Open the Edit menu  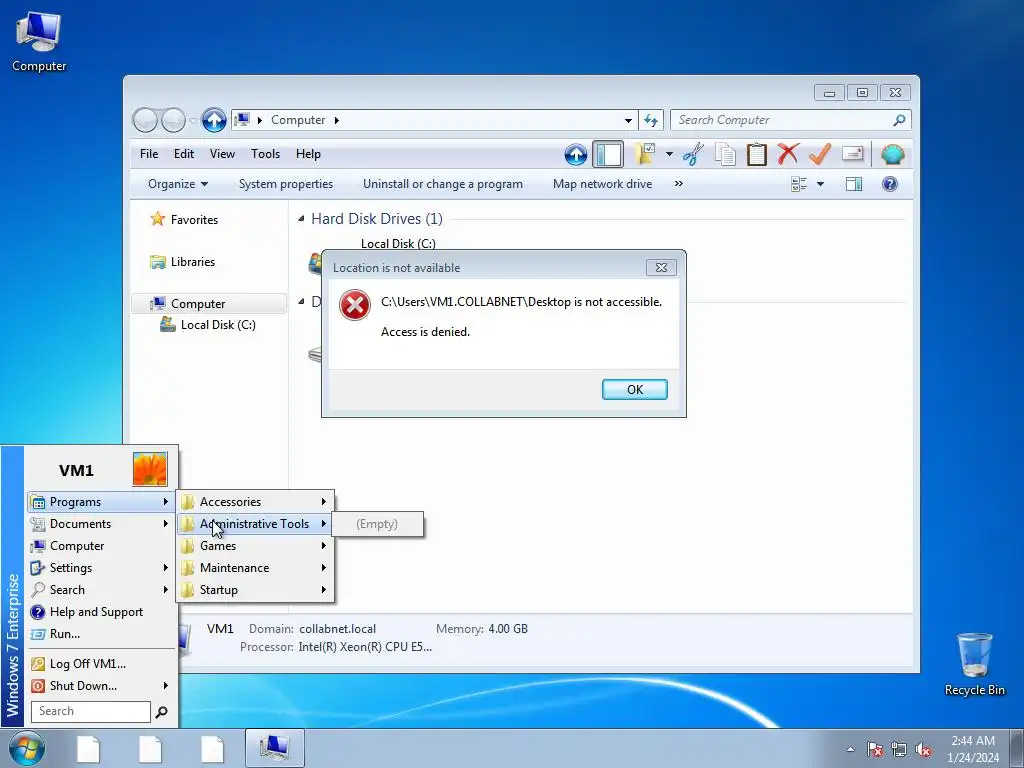(184, 153)
